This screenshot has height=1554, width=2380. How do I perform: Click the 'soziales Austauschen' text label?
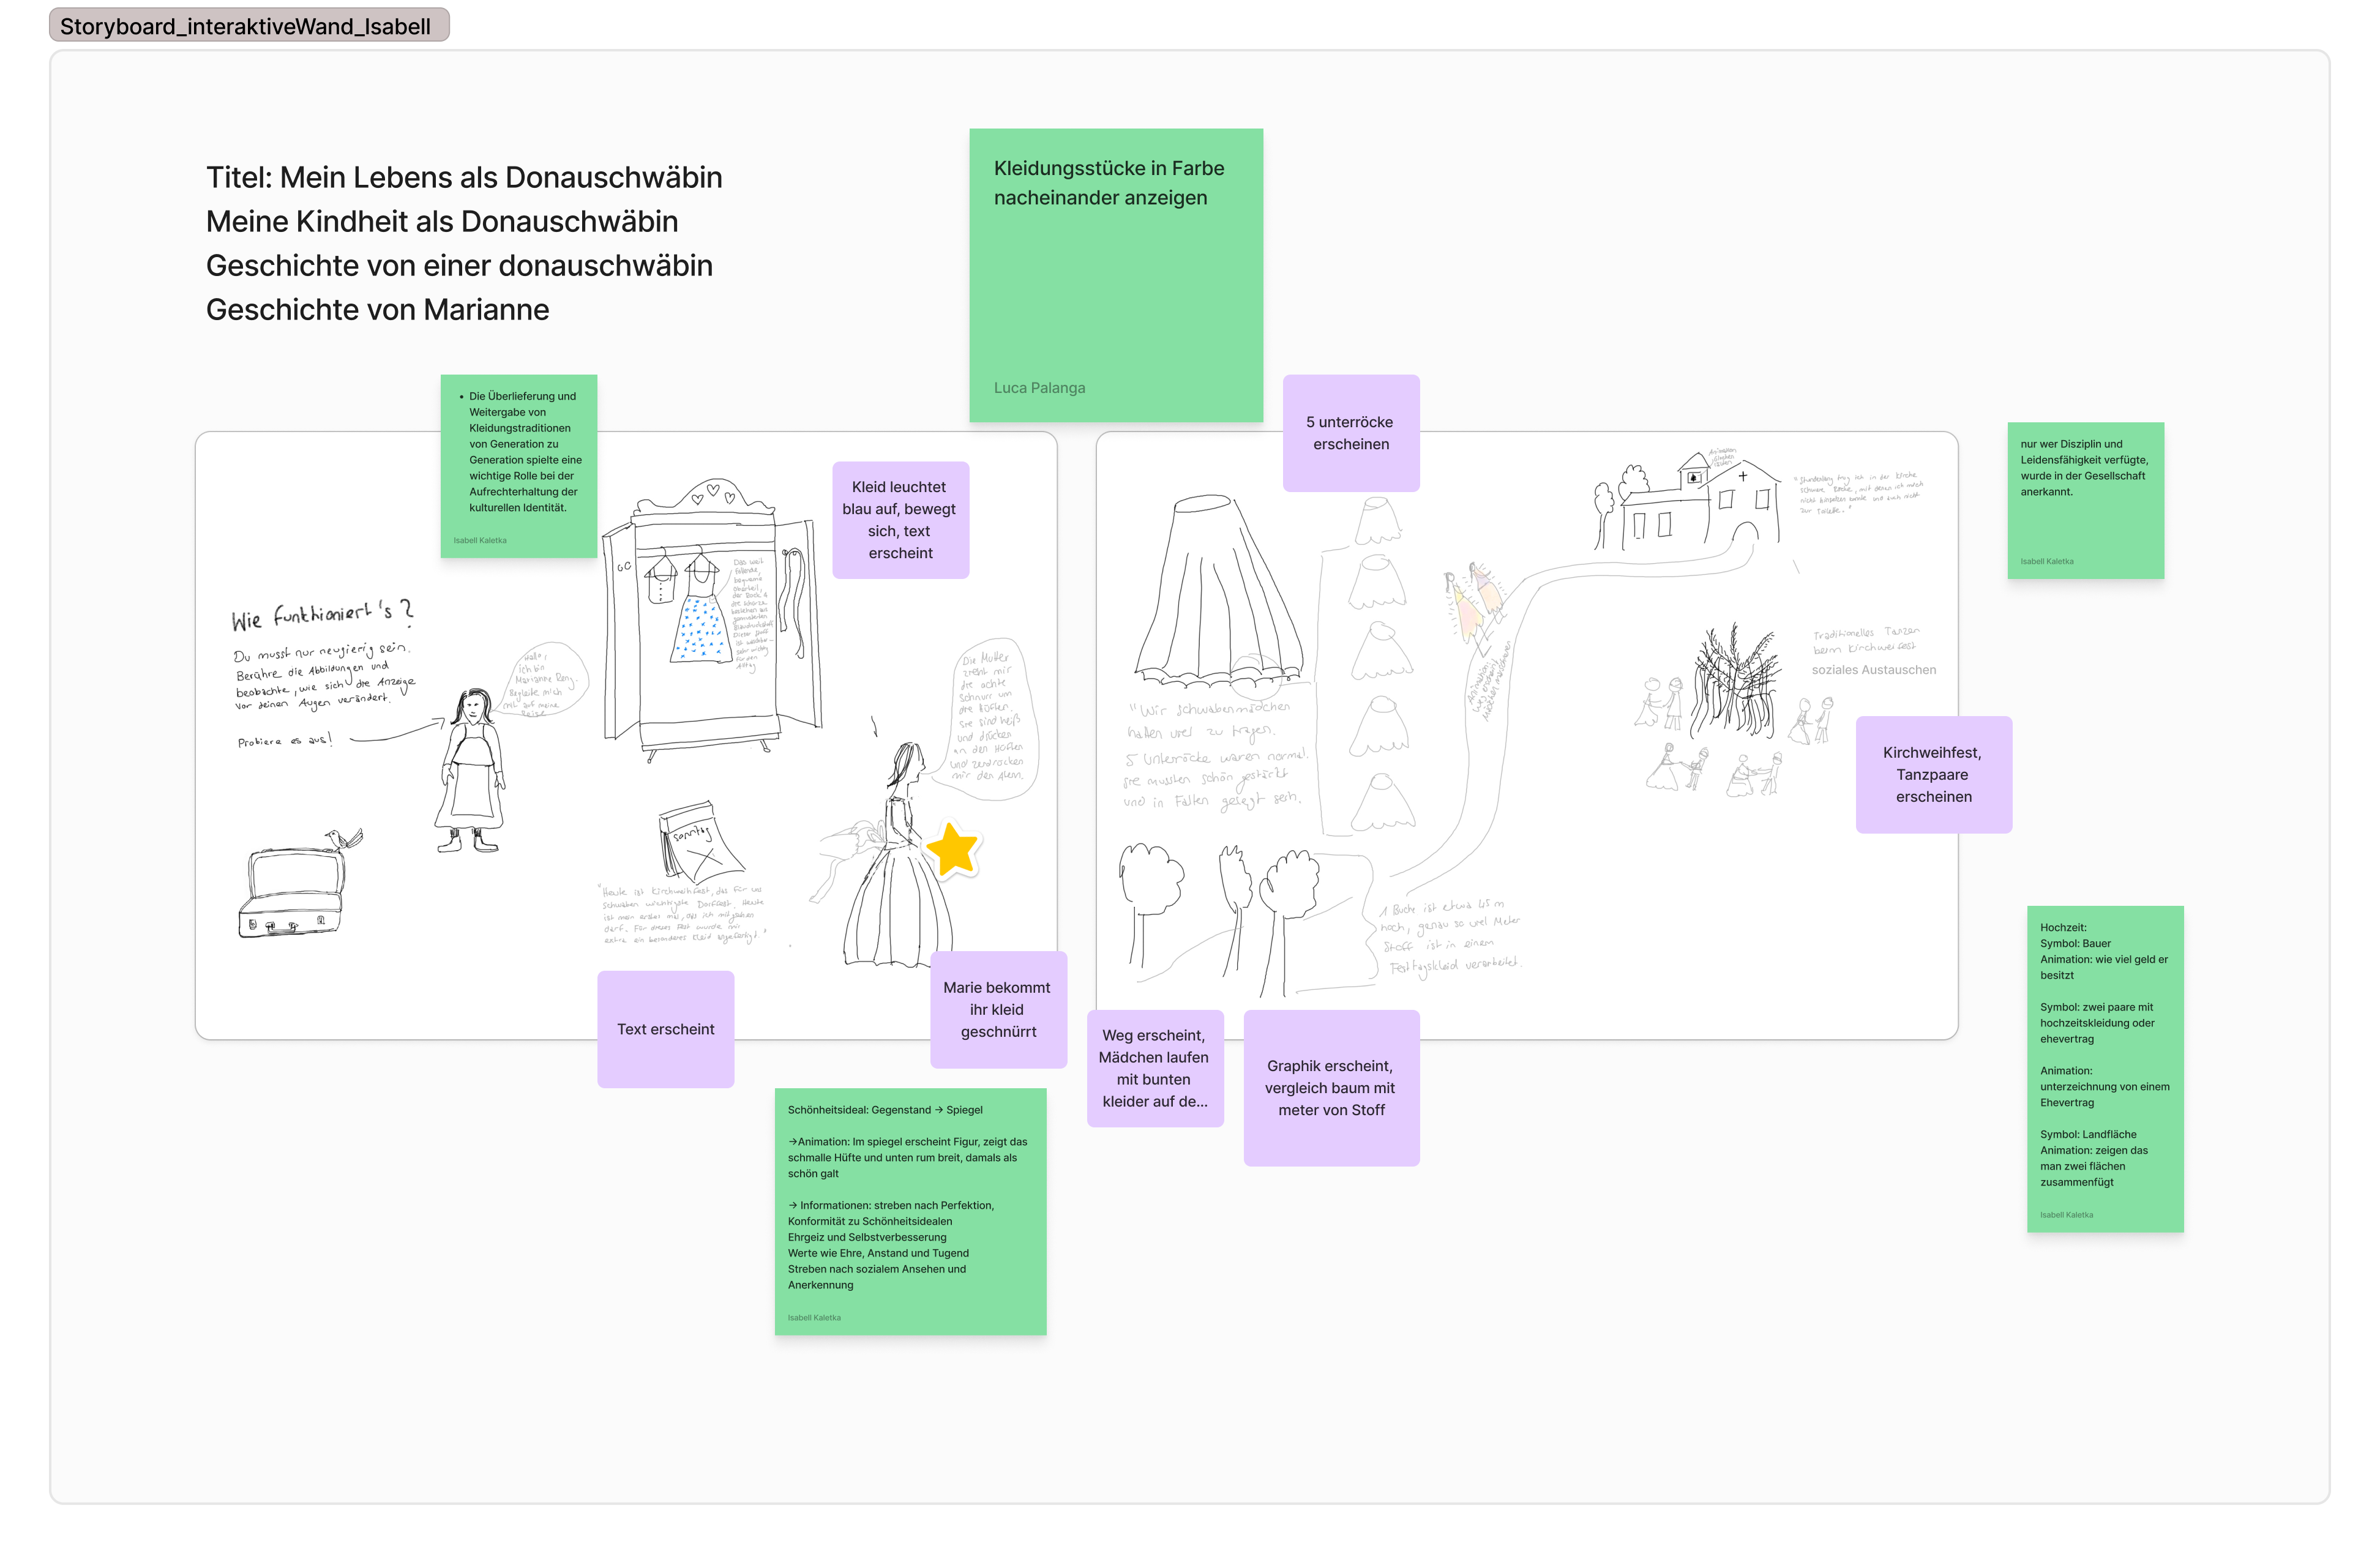[x=1873, y=670]
